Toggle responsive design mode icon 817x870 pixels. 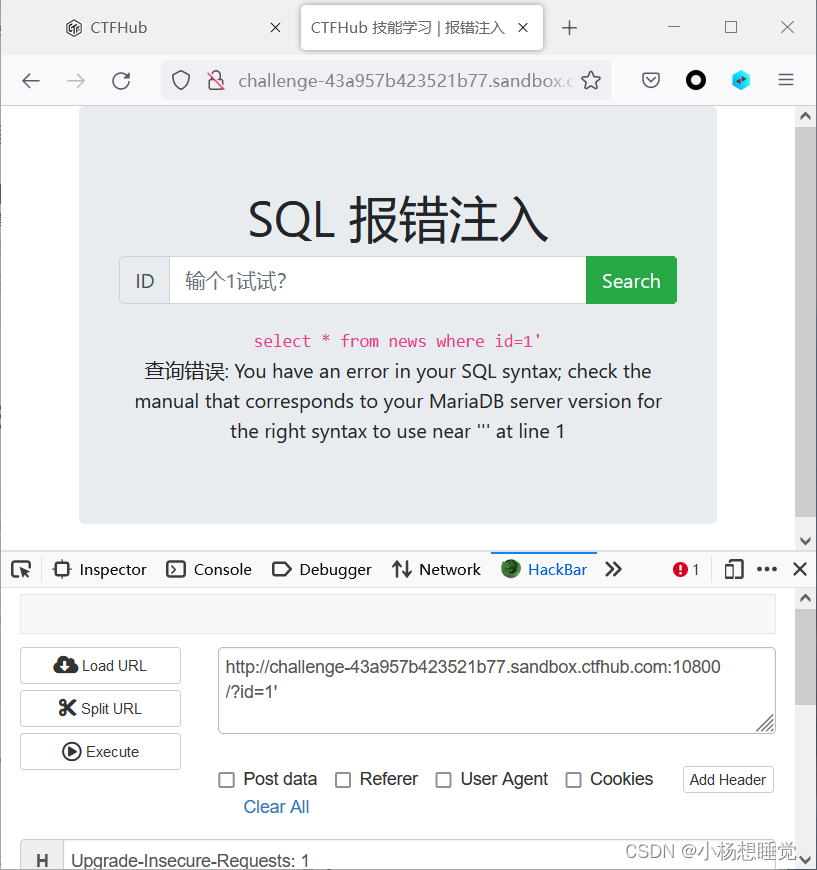(x=734, y=569)
